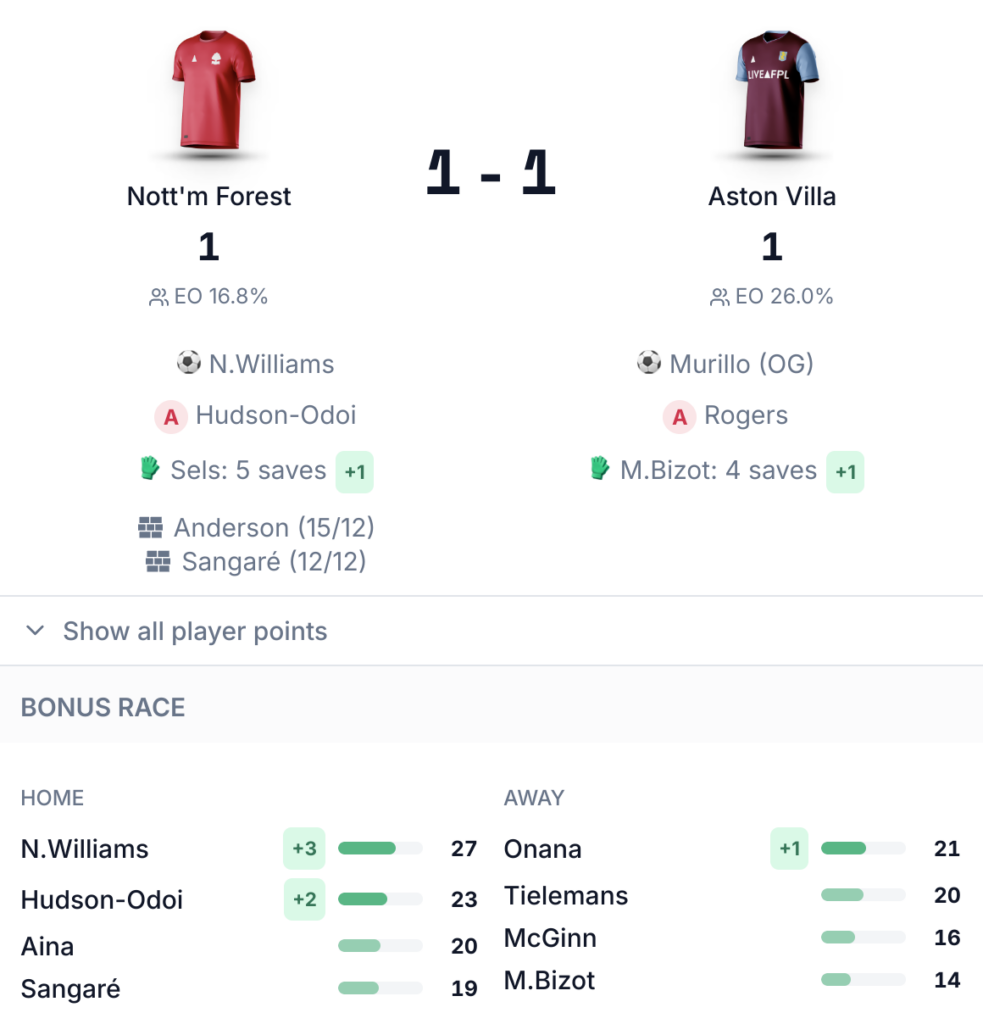
Task: Click the people icon by EO 16.8%
Action: [158, 297]
